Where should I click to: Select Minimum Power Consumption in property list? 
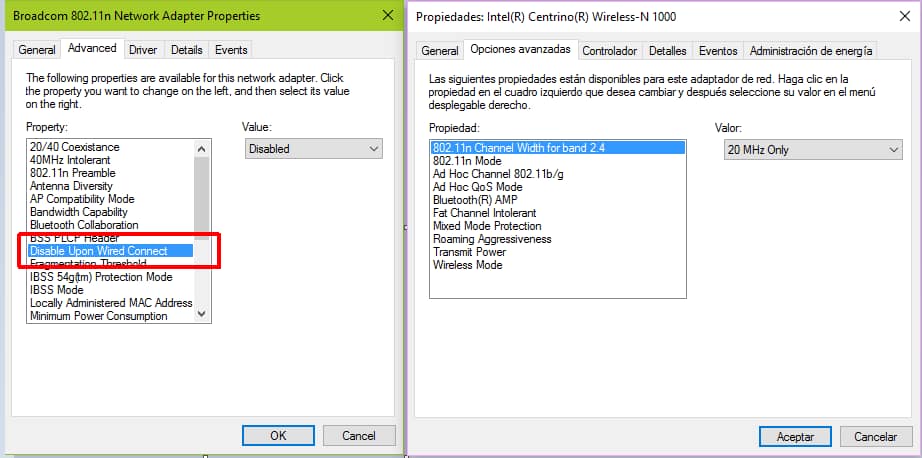[99, 316]
